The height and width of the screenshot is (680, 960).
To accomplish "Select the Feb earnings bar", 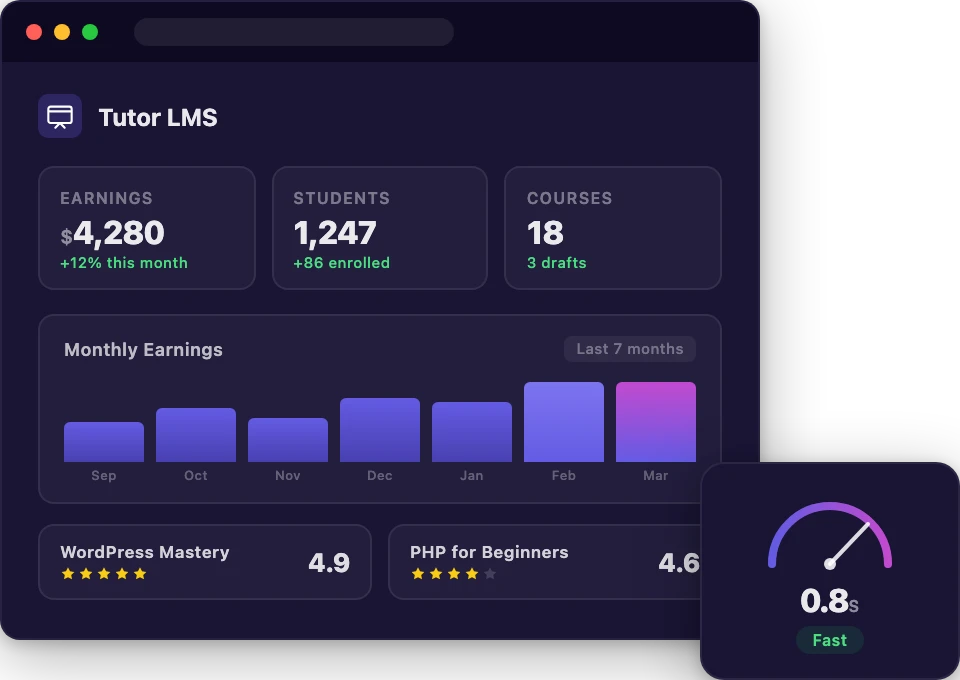I will click(x=564, y=422).
